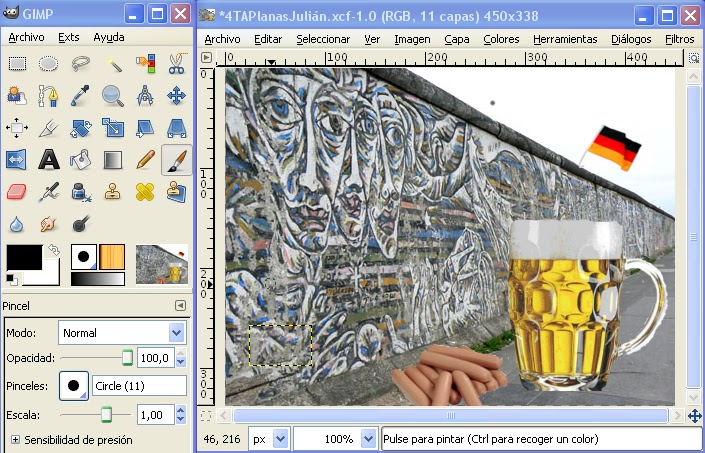
Task: Select the Ellipse Select tool
Action: coord(48,63)
